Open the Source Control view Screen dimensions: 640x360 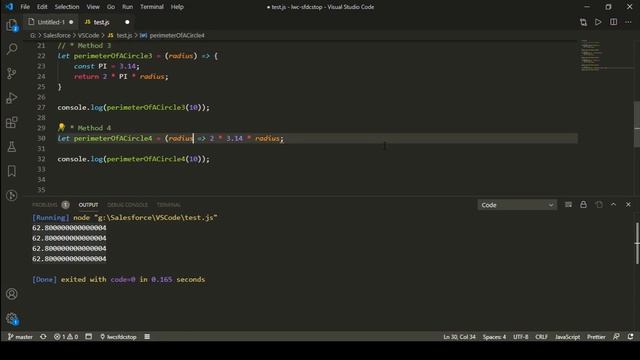click(x=12, y=73)
